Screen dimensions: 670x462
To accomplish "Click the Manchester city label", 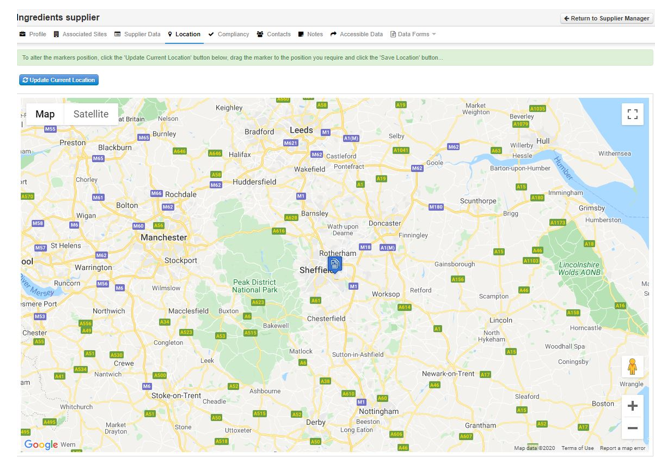I will (x=164, y=237).
